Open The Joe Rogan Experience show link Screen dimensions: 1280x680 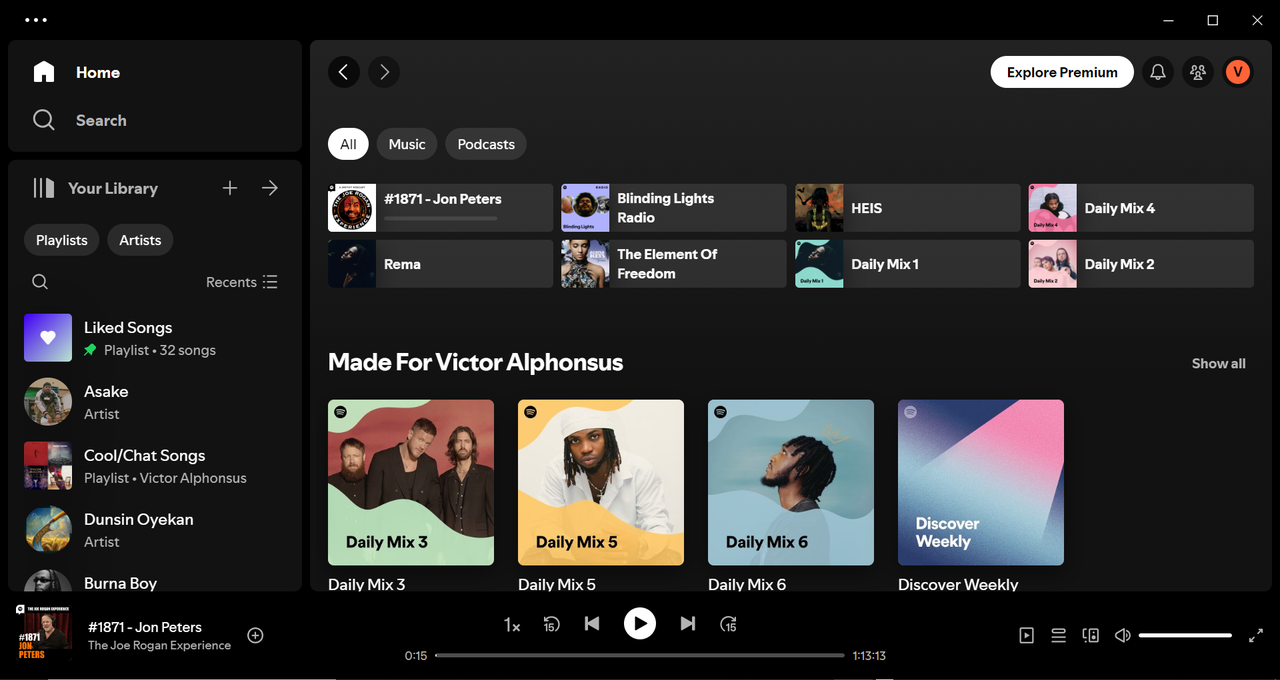[159, 646]
